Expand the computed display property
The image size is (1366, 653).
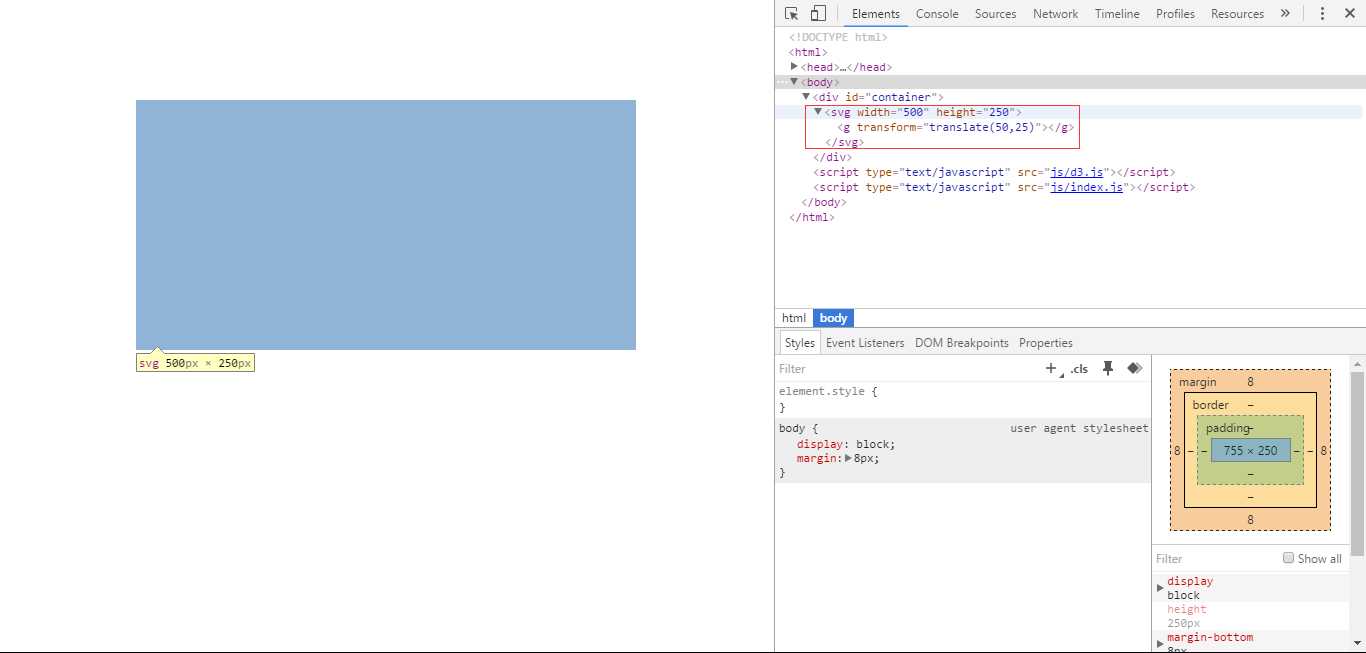(x=1161, y=587)
